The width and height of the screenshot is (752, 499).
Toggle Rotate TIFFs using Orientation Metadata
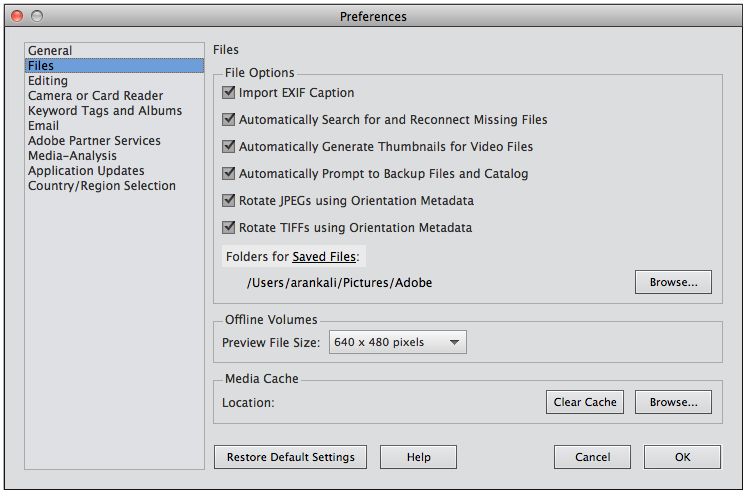[229, 226]
